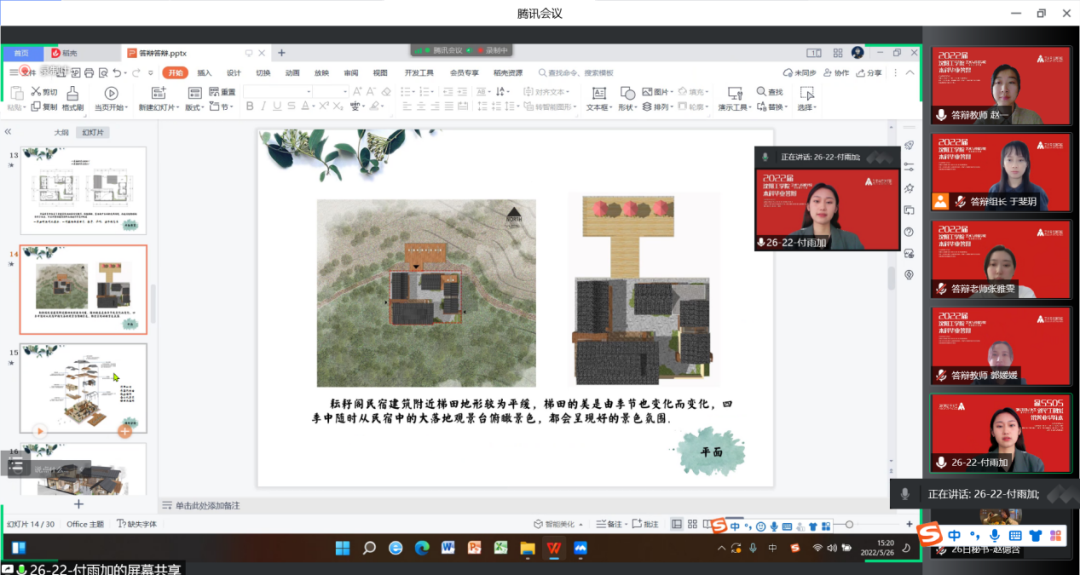
Task: Switch to Normal view in status bar
Action: [676, 524]
